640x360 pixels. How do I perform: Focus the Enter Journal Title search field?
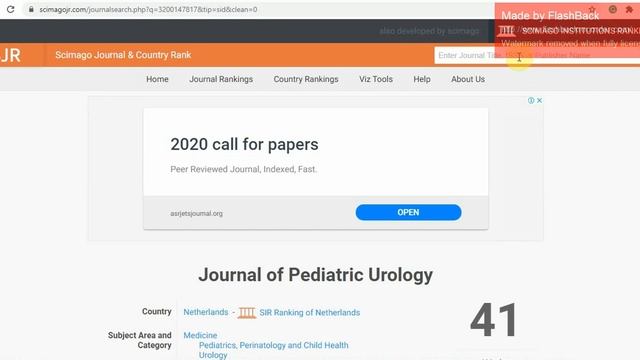pos(537,55)
